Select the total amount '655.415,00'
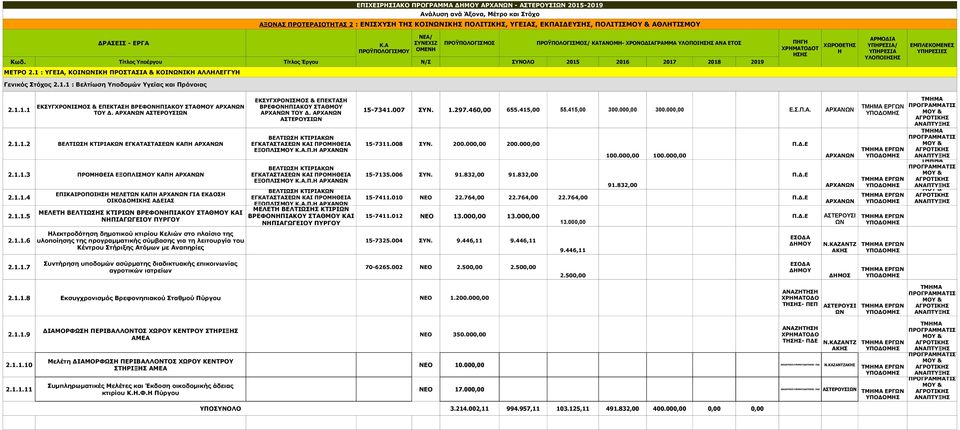Screen dimensions: 960x430 click(x=523, y=110)
